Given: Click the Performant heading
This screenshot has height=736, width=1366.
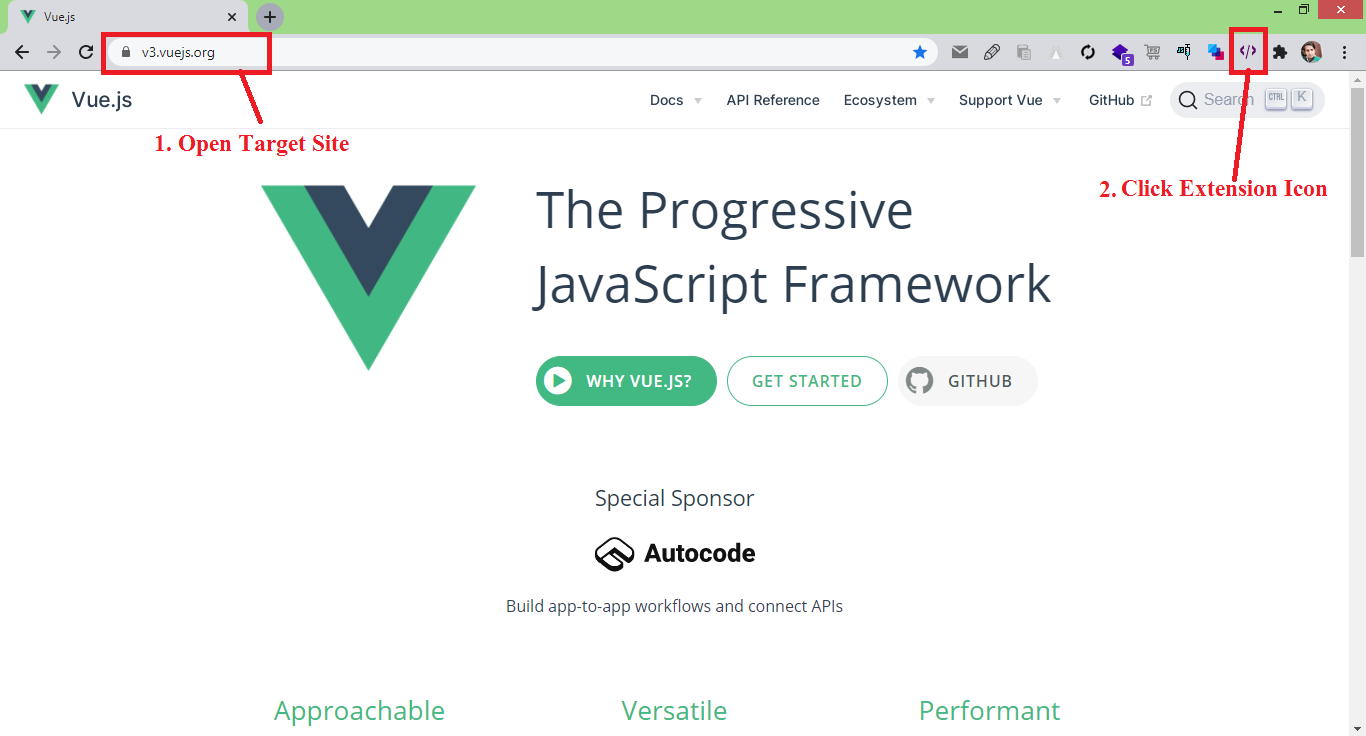Looking at the screenshot, I should [989, 711].
